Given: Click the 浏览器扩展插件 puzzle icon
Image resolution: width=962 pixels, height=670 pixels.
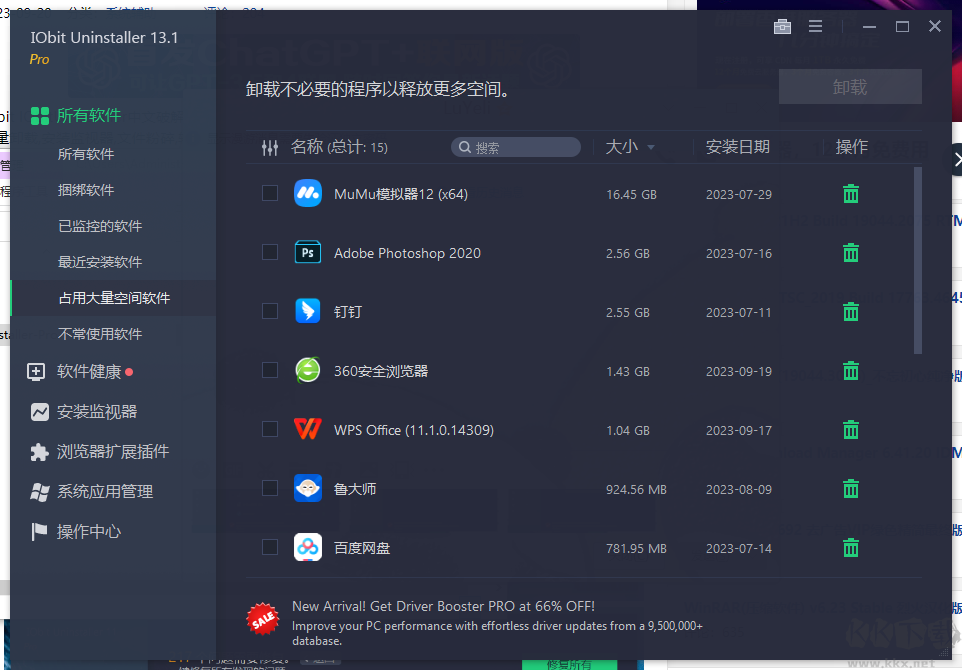Looking at the screenshot, I should click(x=40, y=452).
